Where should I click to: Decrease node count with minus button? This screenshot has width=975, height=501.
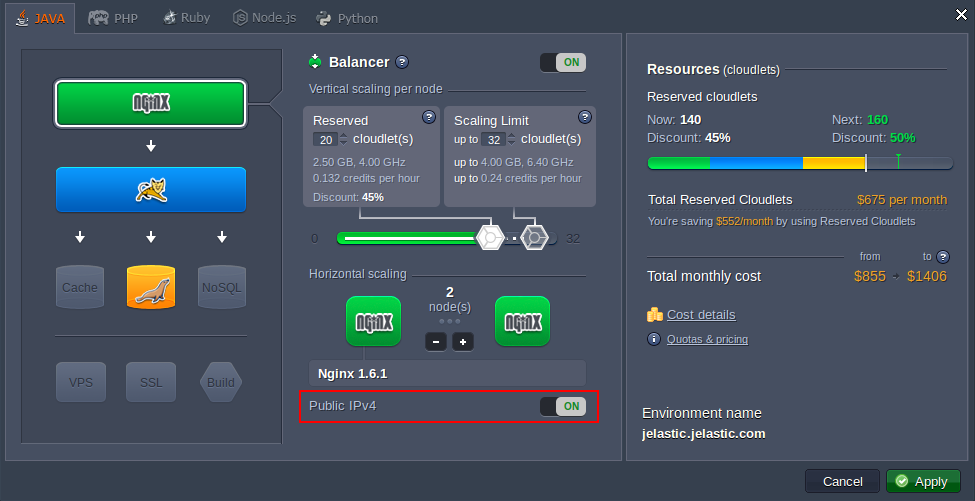click(436, 341)
